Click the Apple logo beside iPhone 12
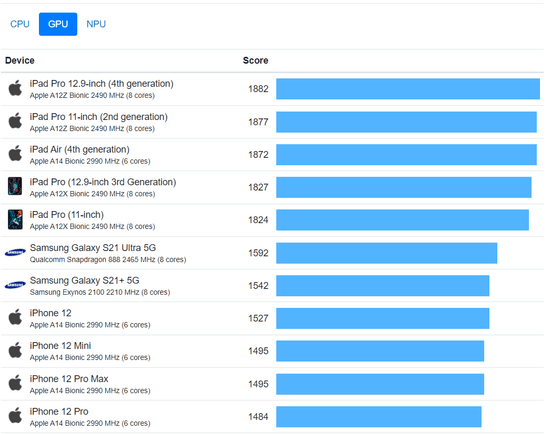The height and width of the screenshot is (434, 560). (x=15, y=318)
